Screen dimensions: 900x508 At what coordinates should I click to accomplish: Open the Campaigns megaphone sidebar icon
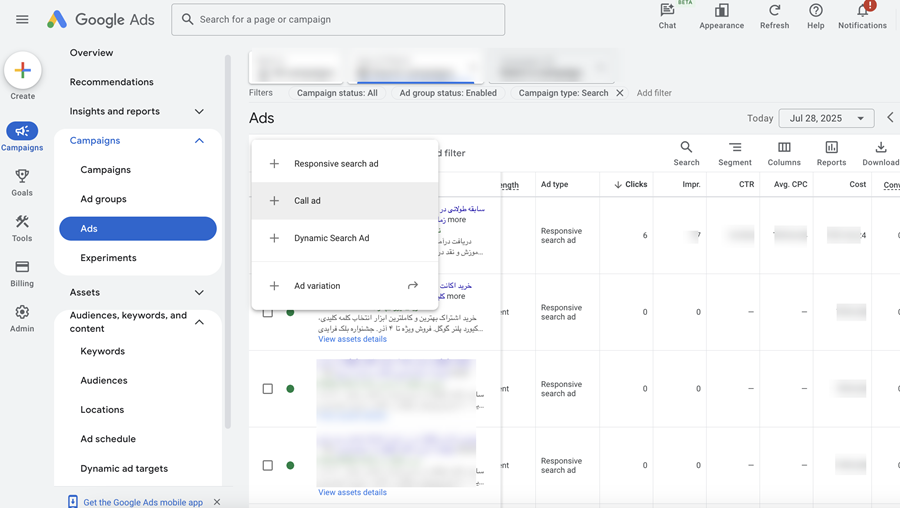coord(22,131)
